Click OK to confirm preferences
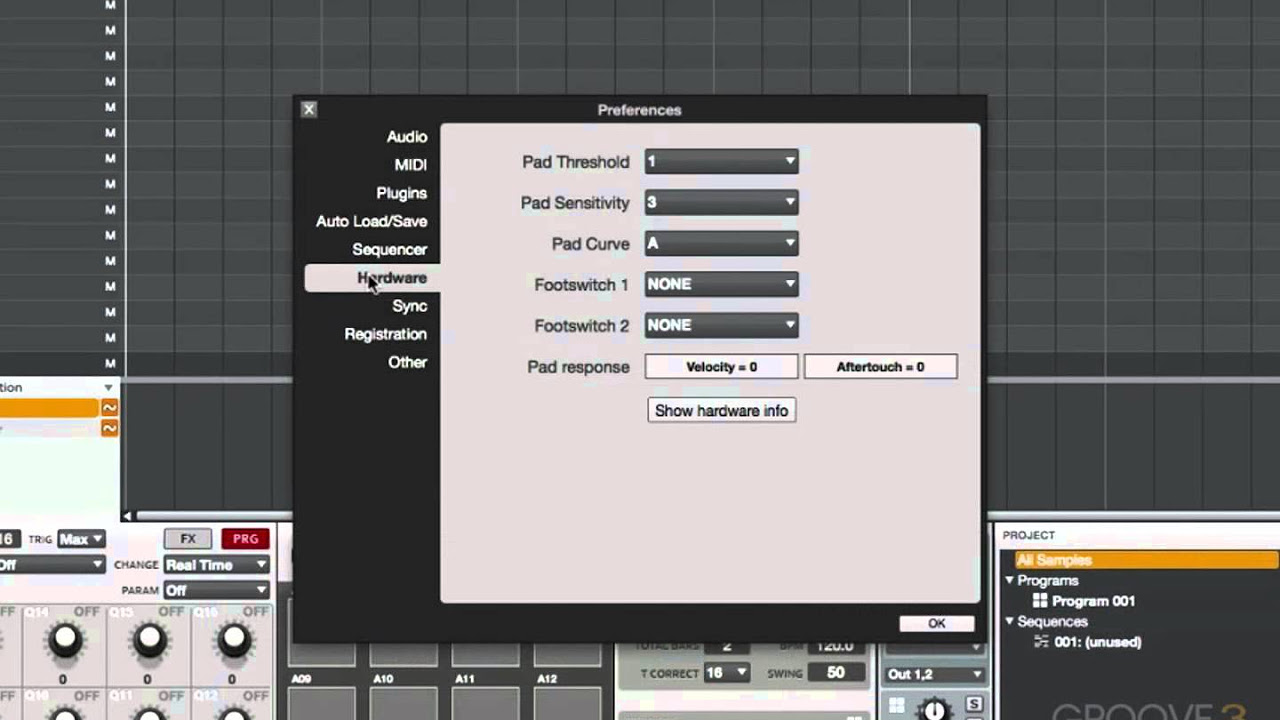 (x=936, y=623)
